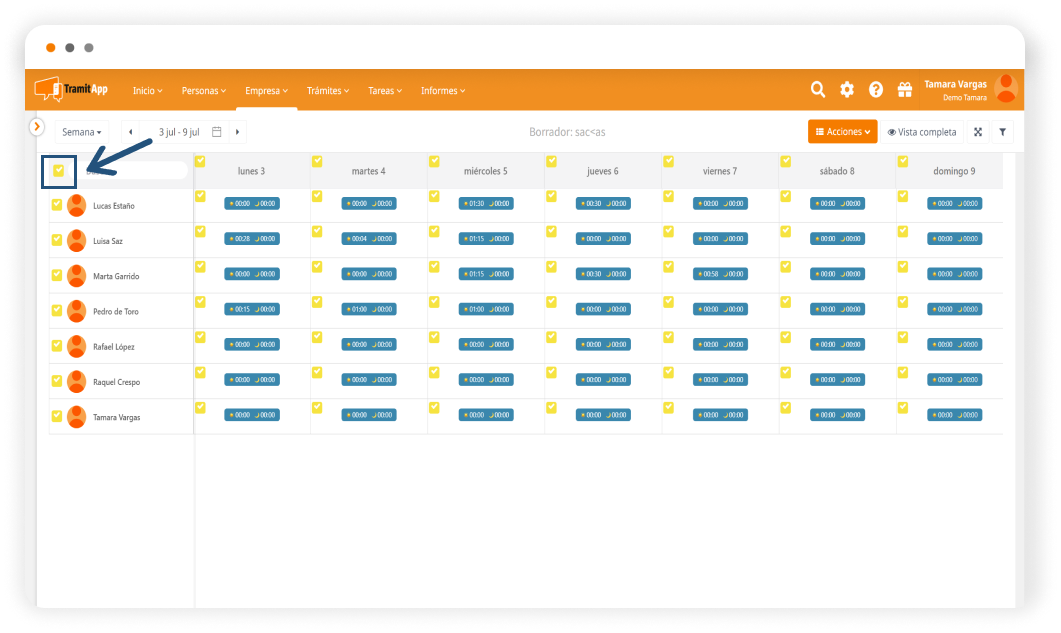Open settings gear in top bar
The image size is (1061, 633).
pos(847,90)
